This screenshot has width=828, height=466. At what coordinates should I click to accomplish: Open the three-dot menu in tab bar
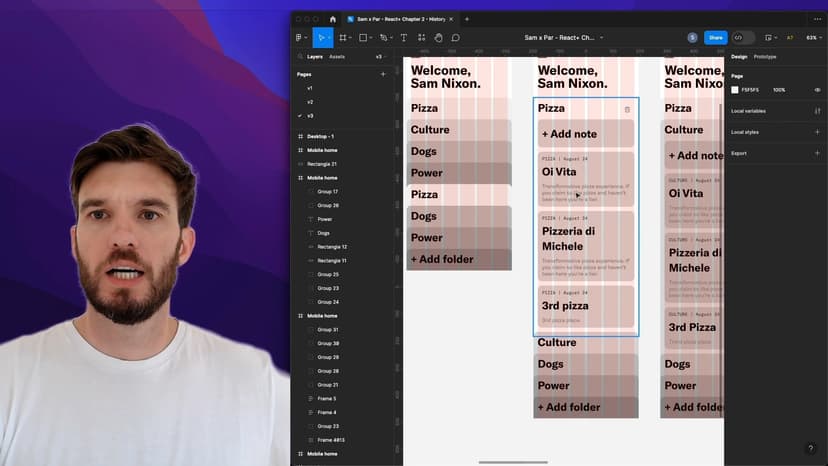coord(817,19)
